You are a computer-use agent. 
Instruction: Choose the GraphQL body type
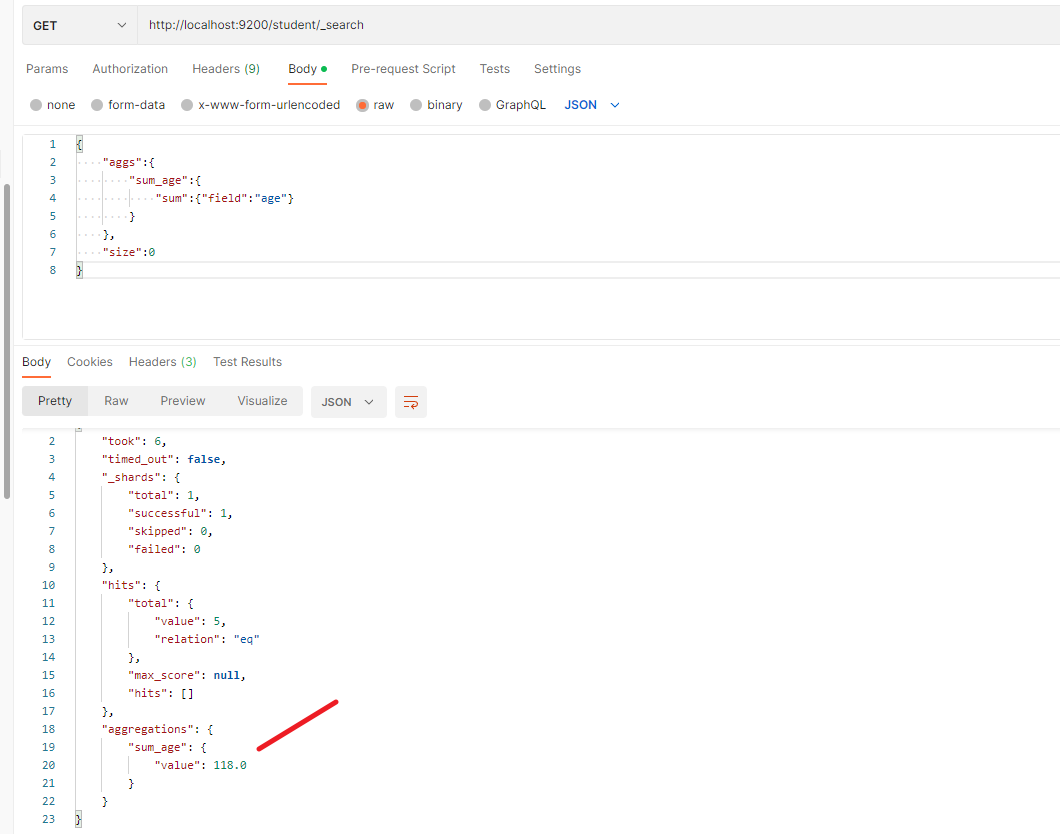click(x=512, y=105)
